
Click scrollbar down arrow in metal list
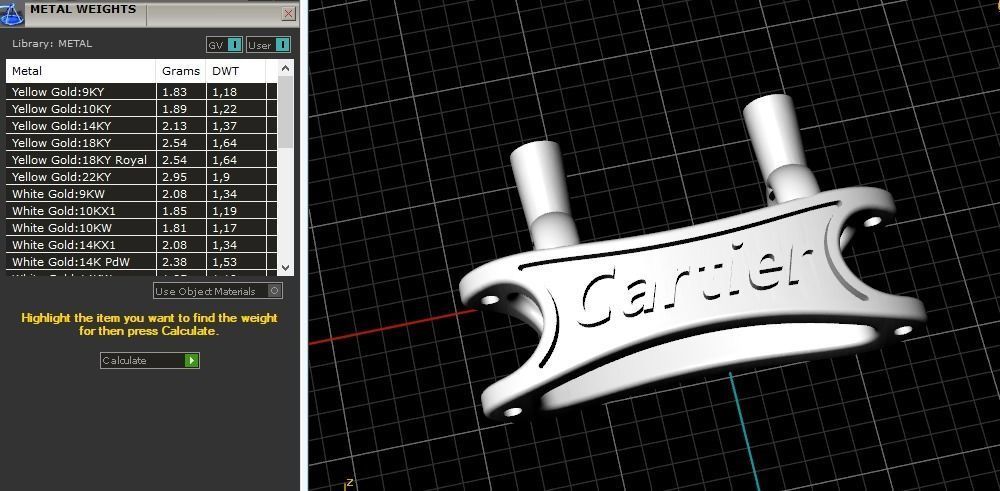(x=285, y=268)
